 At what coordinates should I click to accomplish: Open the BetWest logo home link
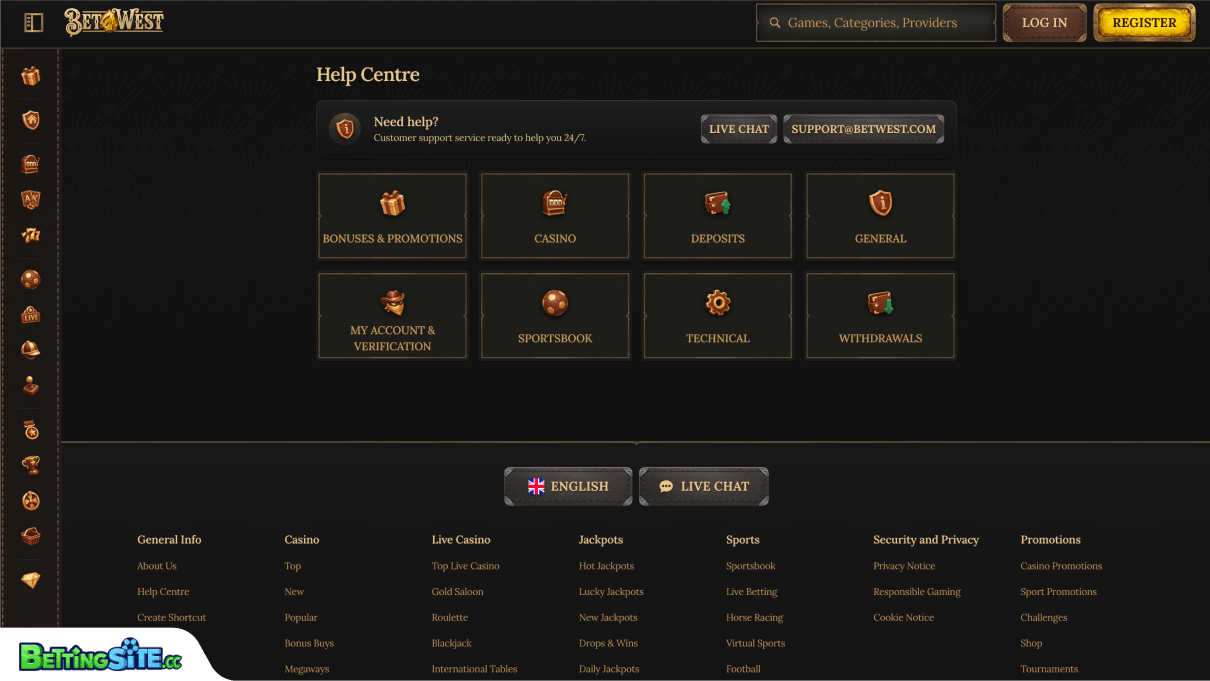coord(114,22)
